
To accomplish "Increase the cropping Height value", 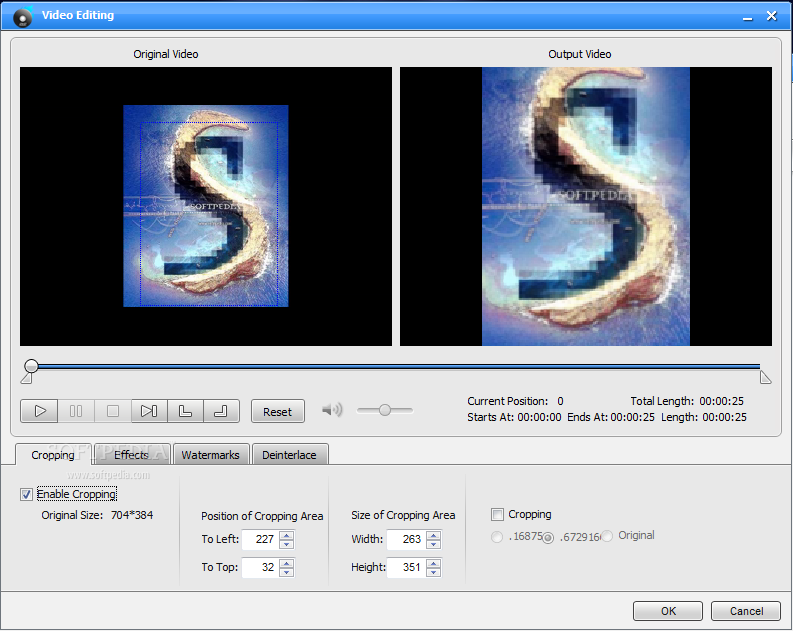I will tap(433, 563).
